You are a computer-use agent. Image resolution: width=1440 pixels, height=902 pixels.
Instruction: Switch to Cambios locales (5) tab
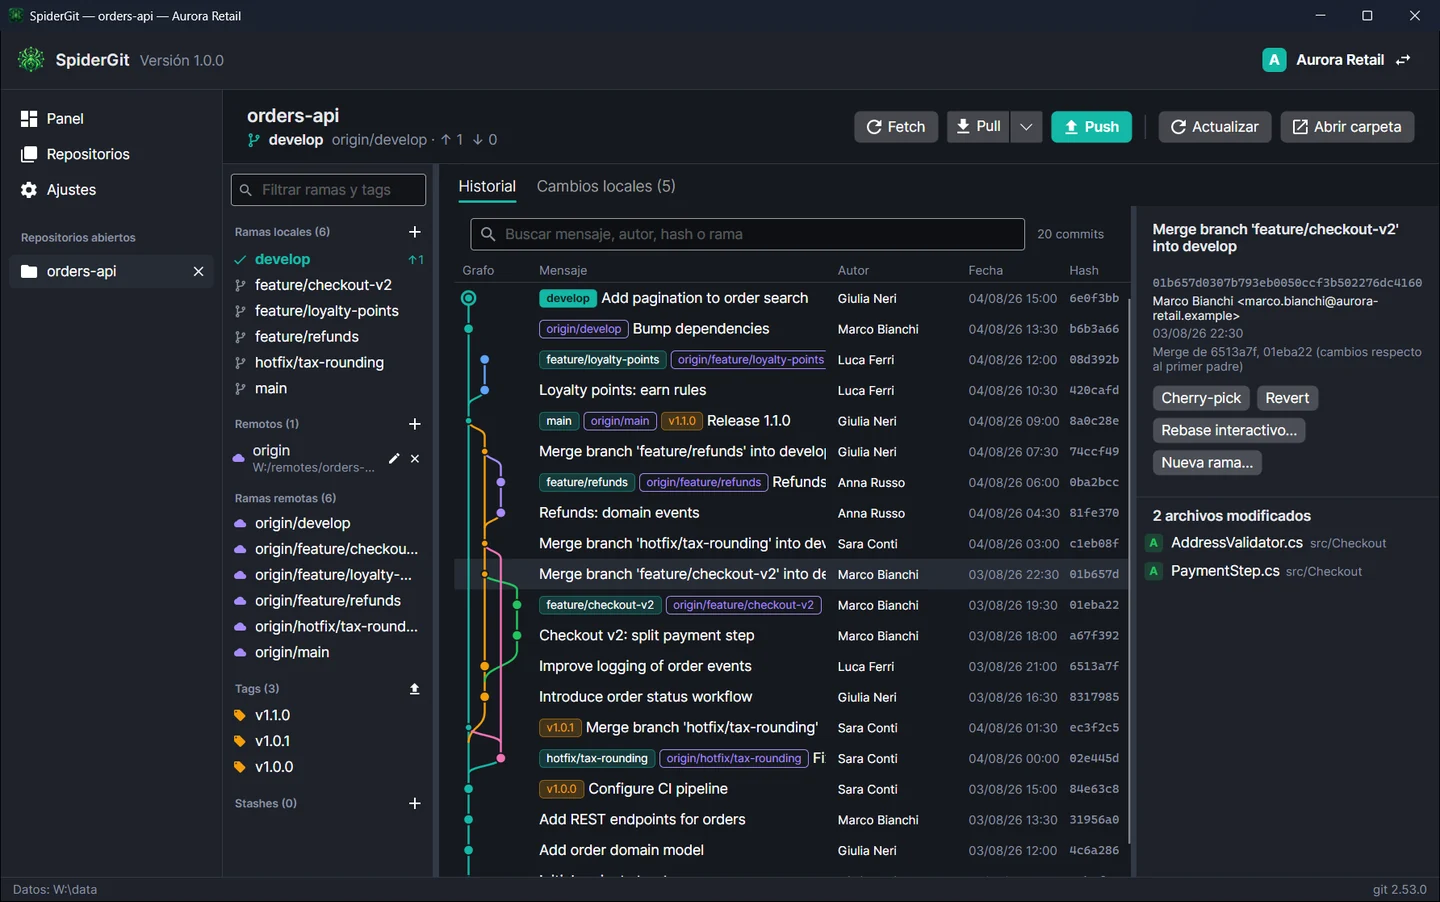pos(606,186)
